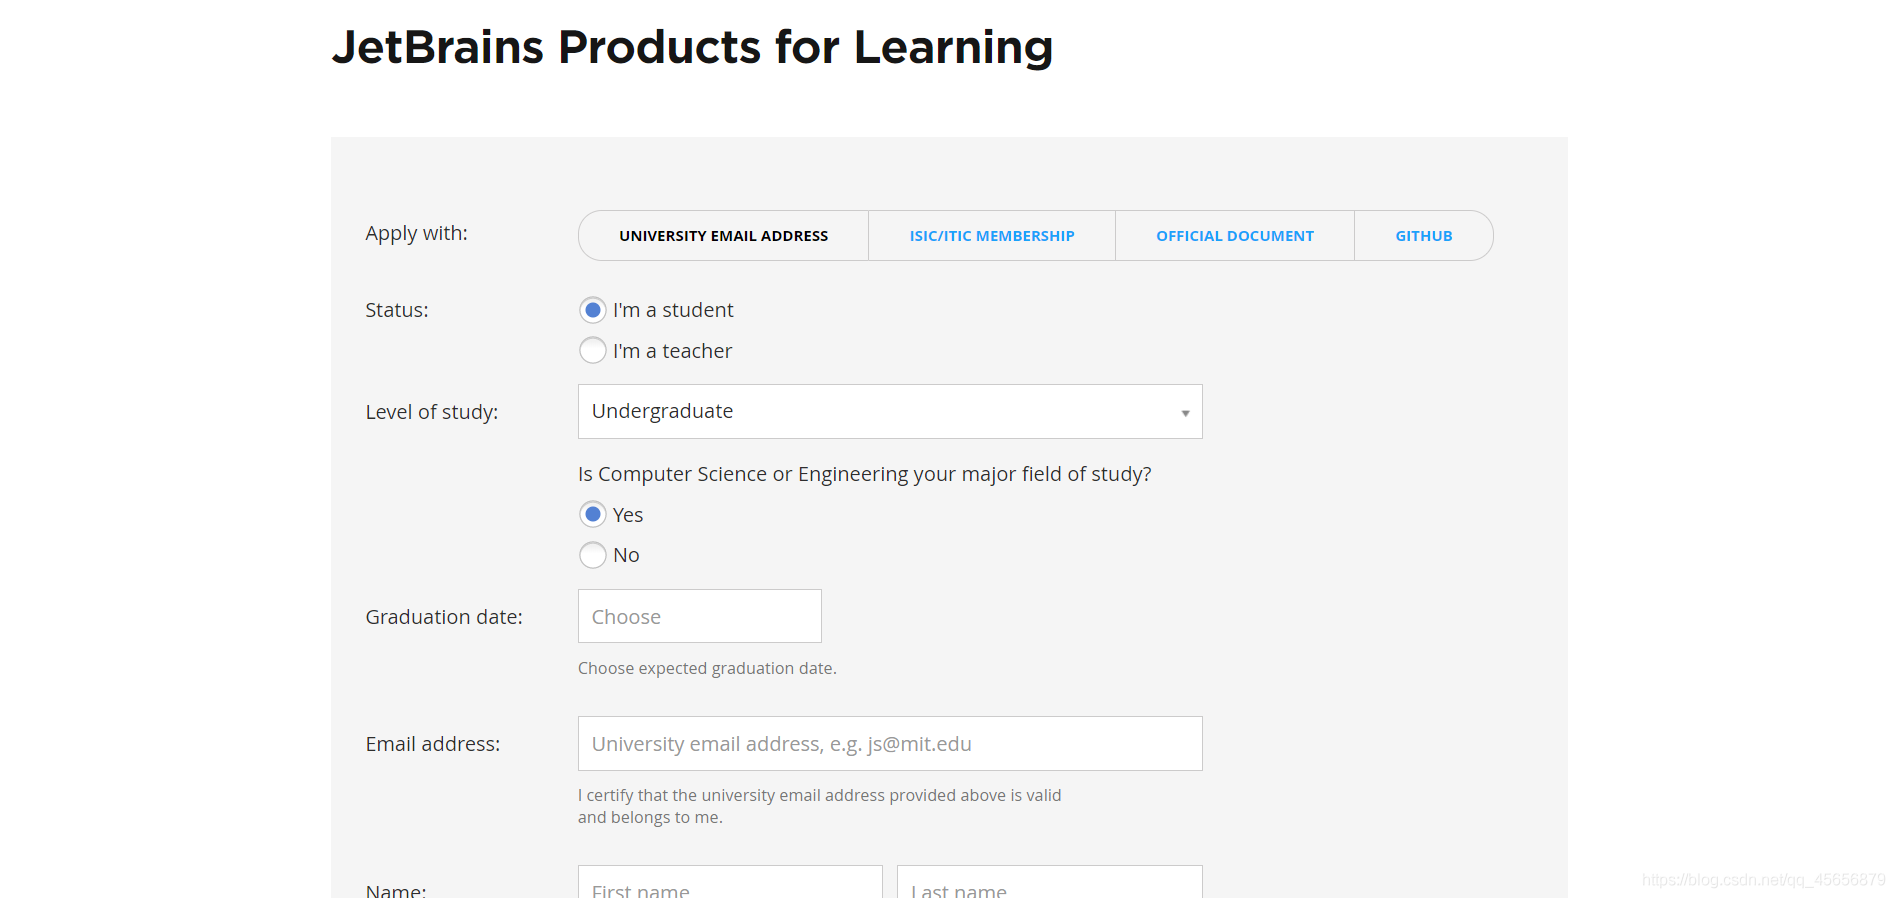Viewport: 1895px width, 898px height.
Task: Focus the First name input field
Action: (730, 887)
